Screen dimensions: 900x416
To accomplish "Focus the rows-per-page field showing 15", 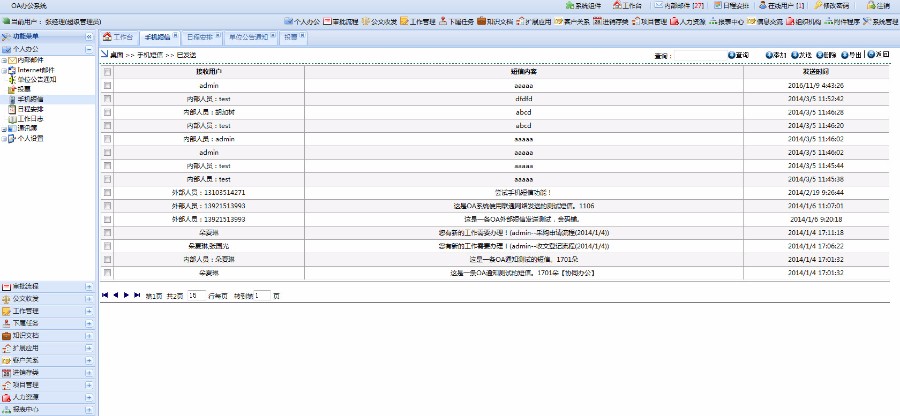I will tap(197, 296).
